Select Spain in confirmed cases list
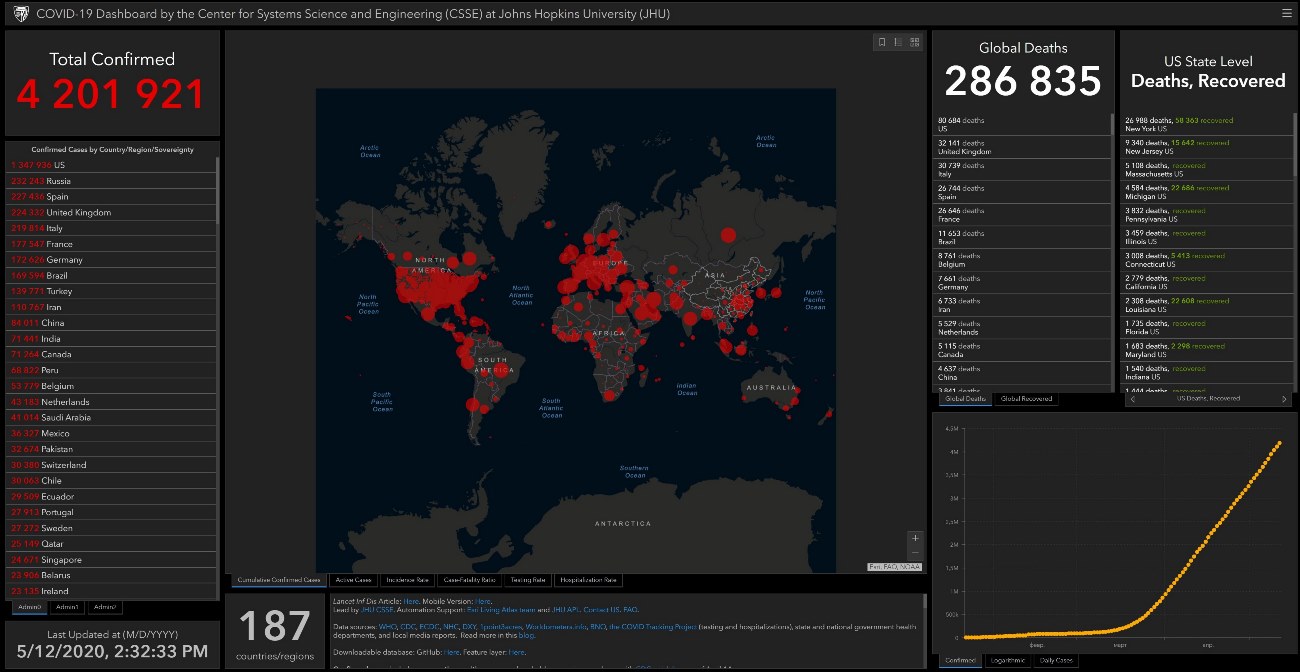 [x=110, y=197]
